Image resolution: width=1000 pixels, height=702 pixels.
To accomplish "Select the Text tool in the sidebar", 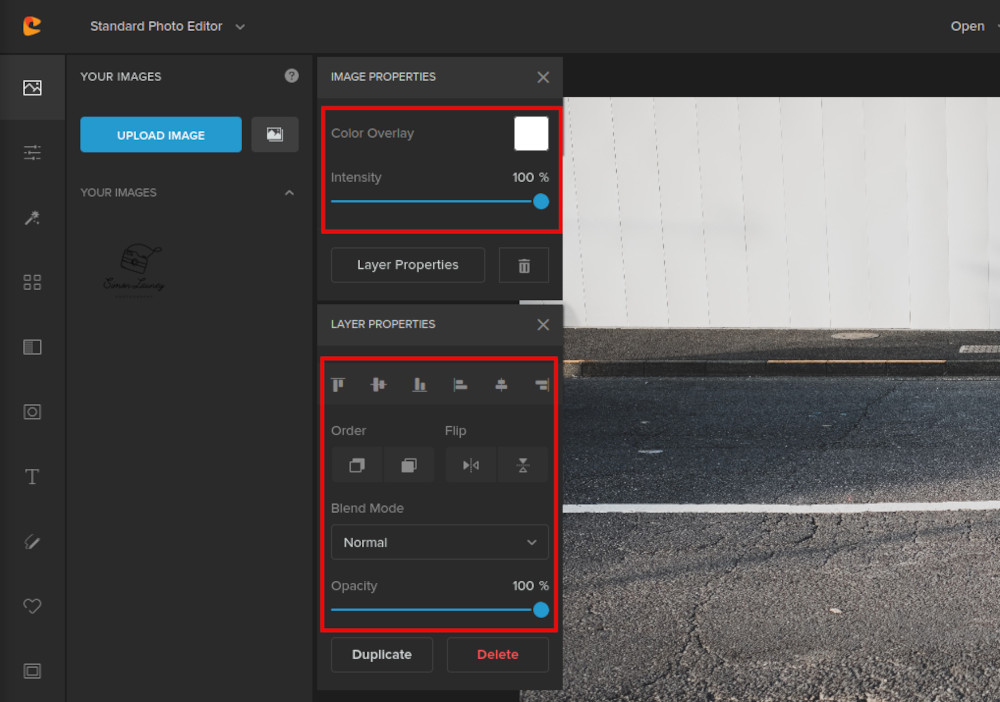I will click(x=32, y=477).
